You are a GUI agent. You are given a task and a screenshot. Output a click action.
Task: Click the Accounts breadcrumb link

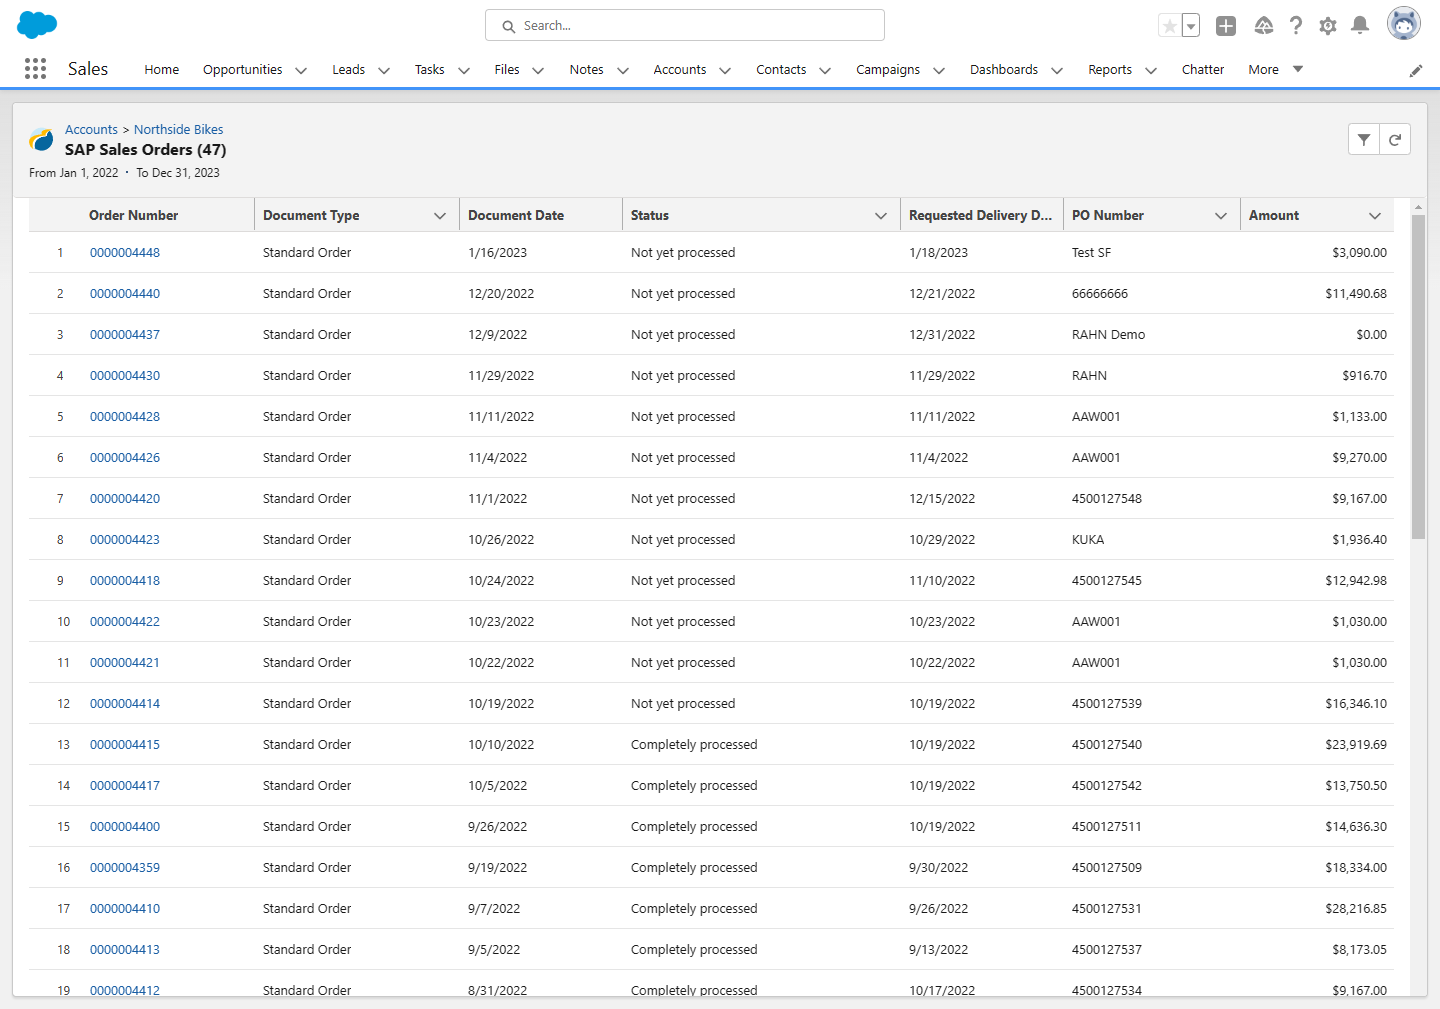click(x=91, y=129)
